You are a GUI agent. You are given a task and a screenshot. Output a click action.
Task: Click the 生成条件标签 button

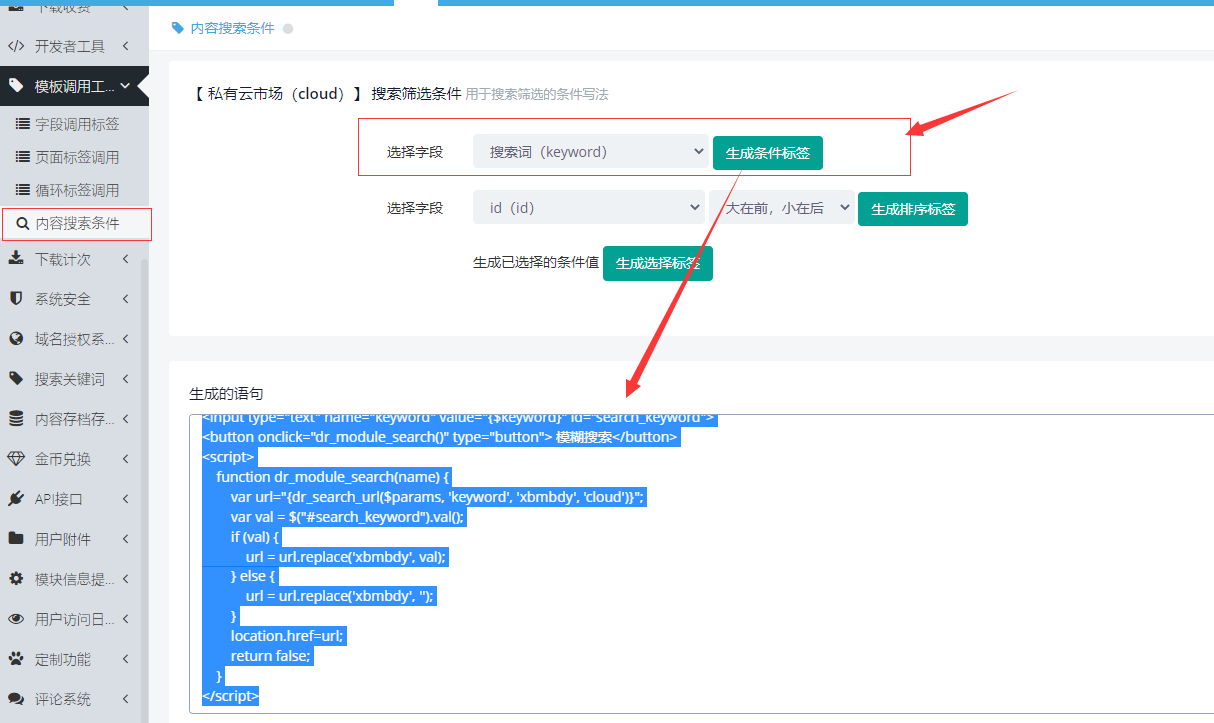click(768, 153)
